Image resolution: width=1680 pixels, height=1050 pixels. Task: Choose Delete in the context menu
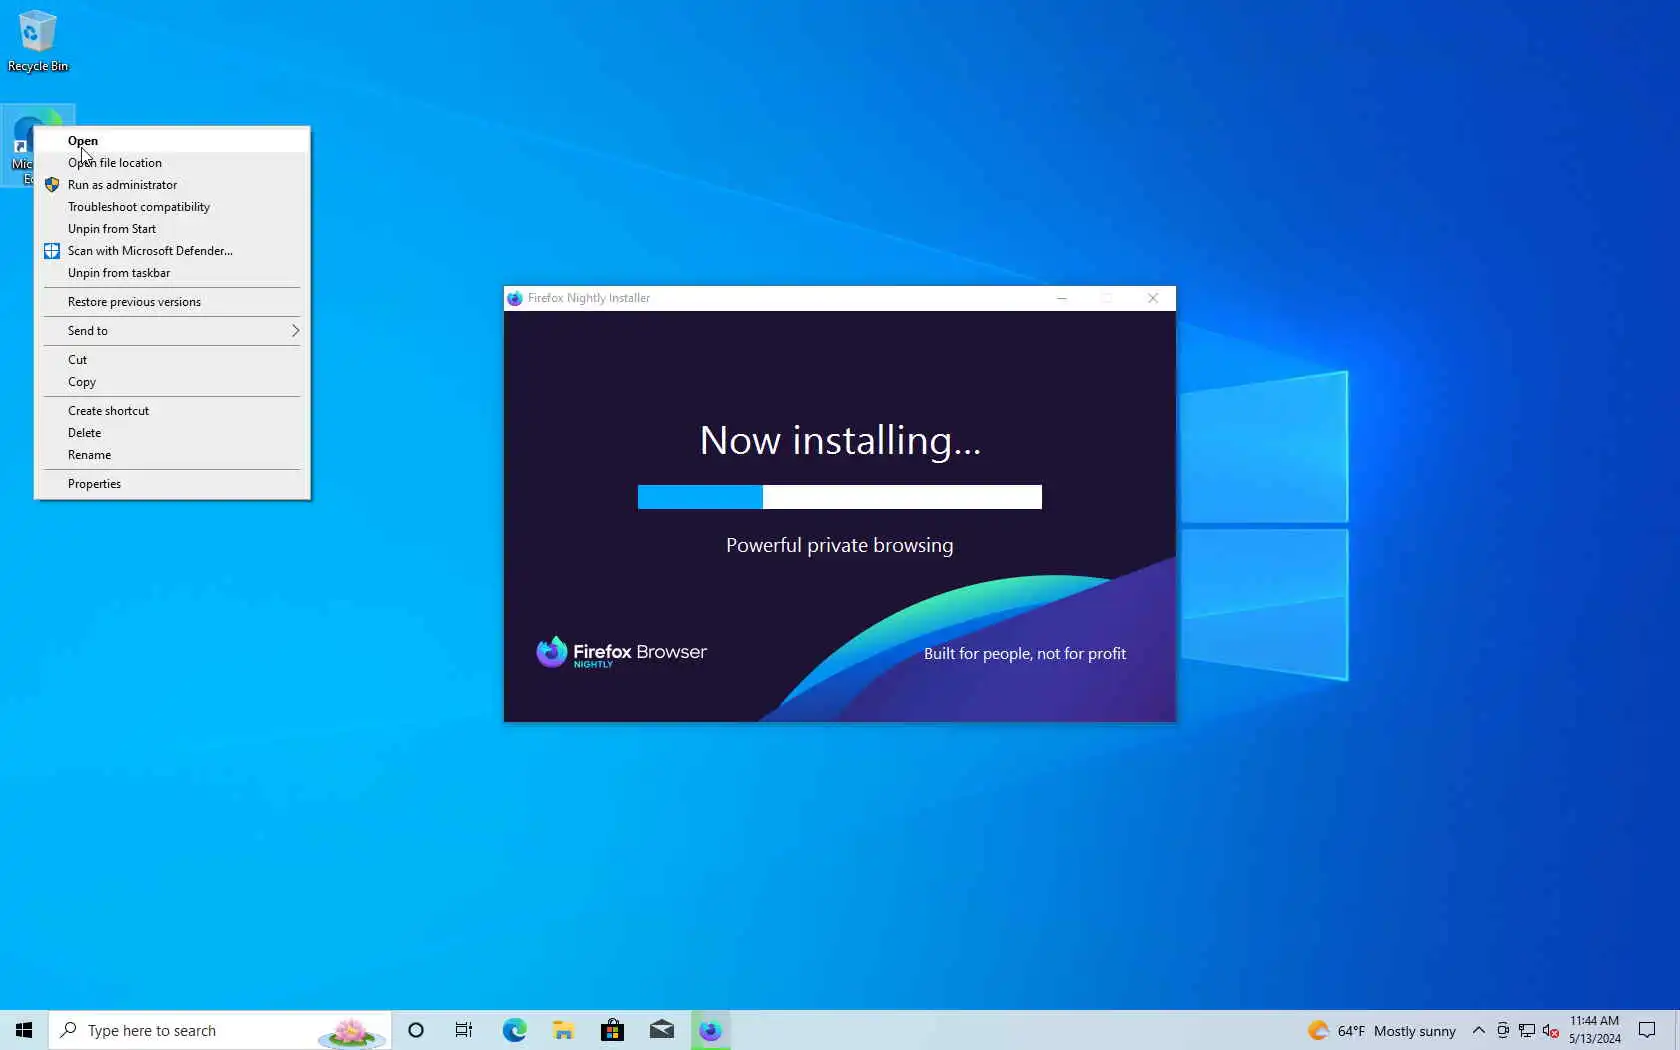click(x=172, y=433)
